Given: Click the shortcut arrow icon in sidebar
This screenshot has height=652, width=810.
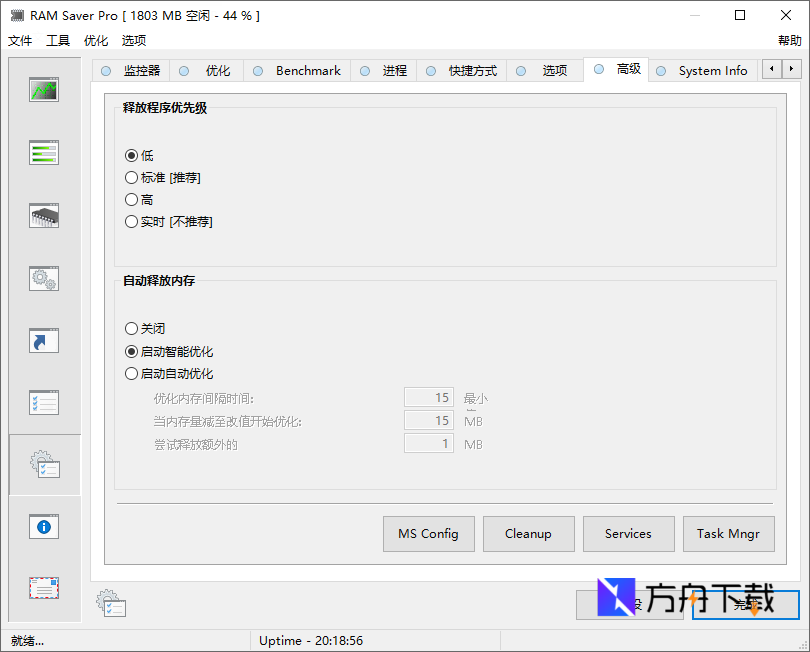Looking at the screenshot, I should click(x=43, y=340).
